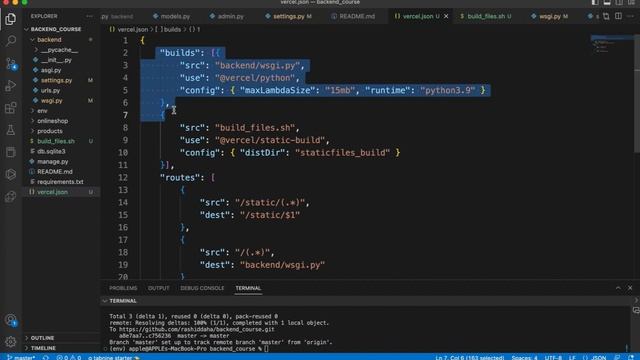Click synchronize changes icon in status bar

point(46,357)
